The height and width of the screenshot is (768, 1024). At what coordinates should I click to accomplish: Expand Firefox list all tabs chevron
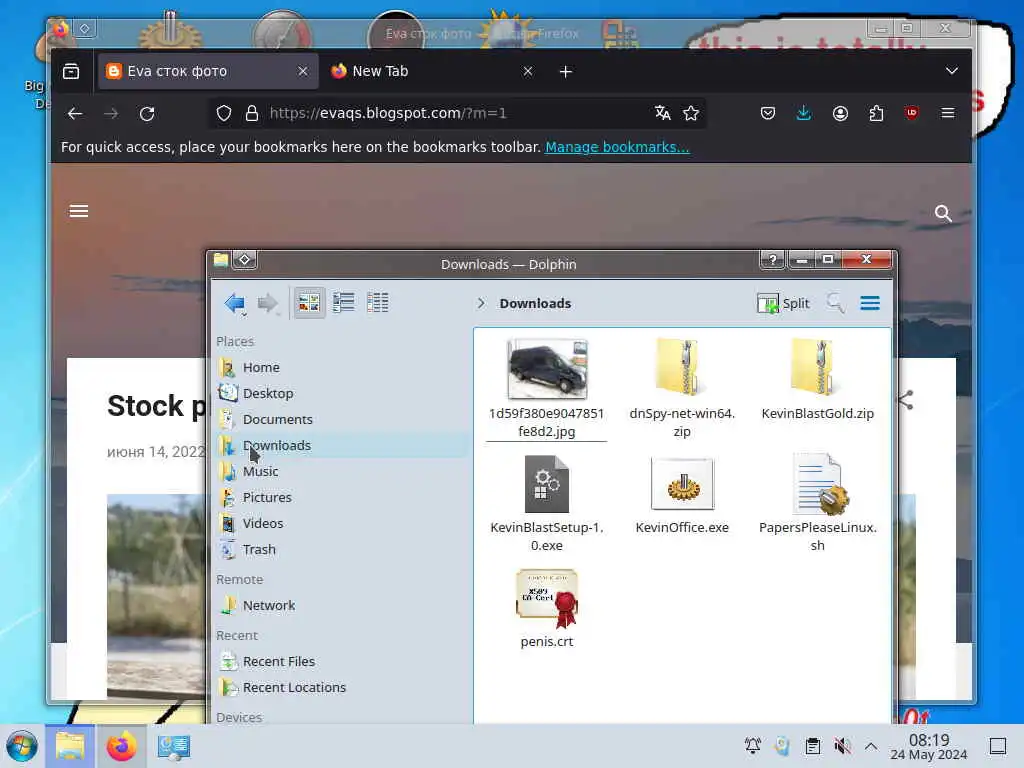click(952, 71)
